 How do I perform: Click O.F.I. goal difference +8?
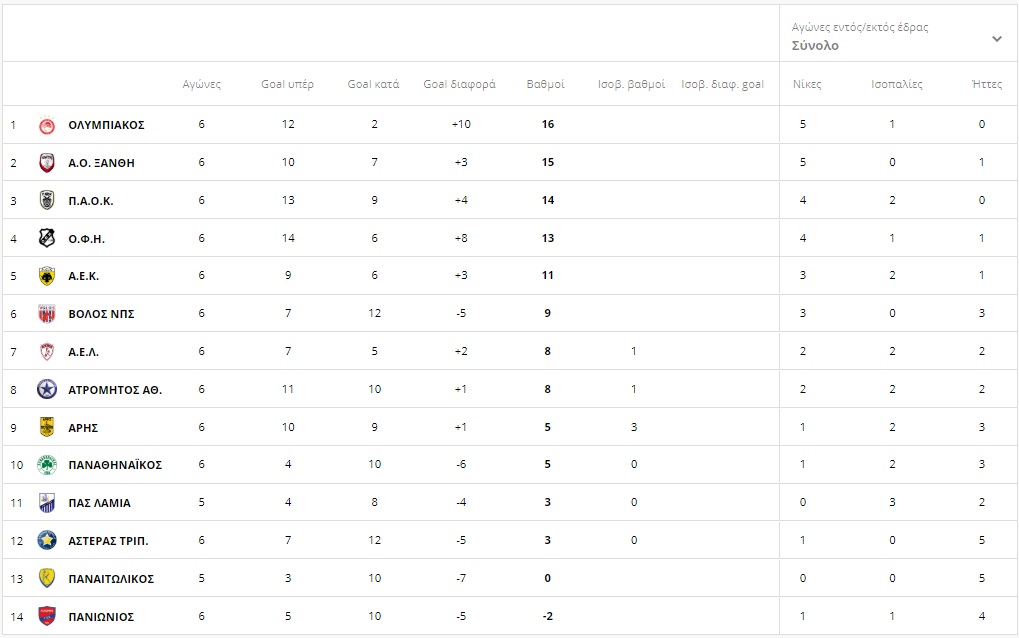click(x=461, y=238)
